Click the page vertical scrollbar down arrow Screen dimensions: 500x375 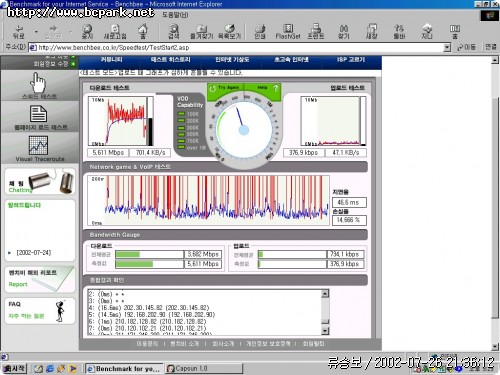point(495,347)
